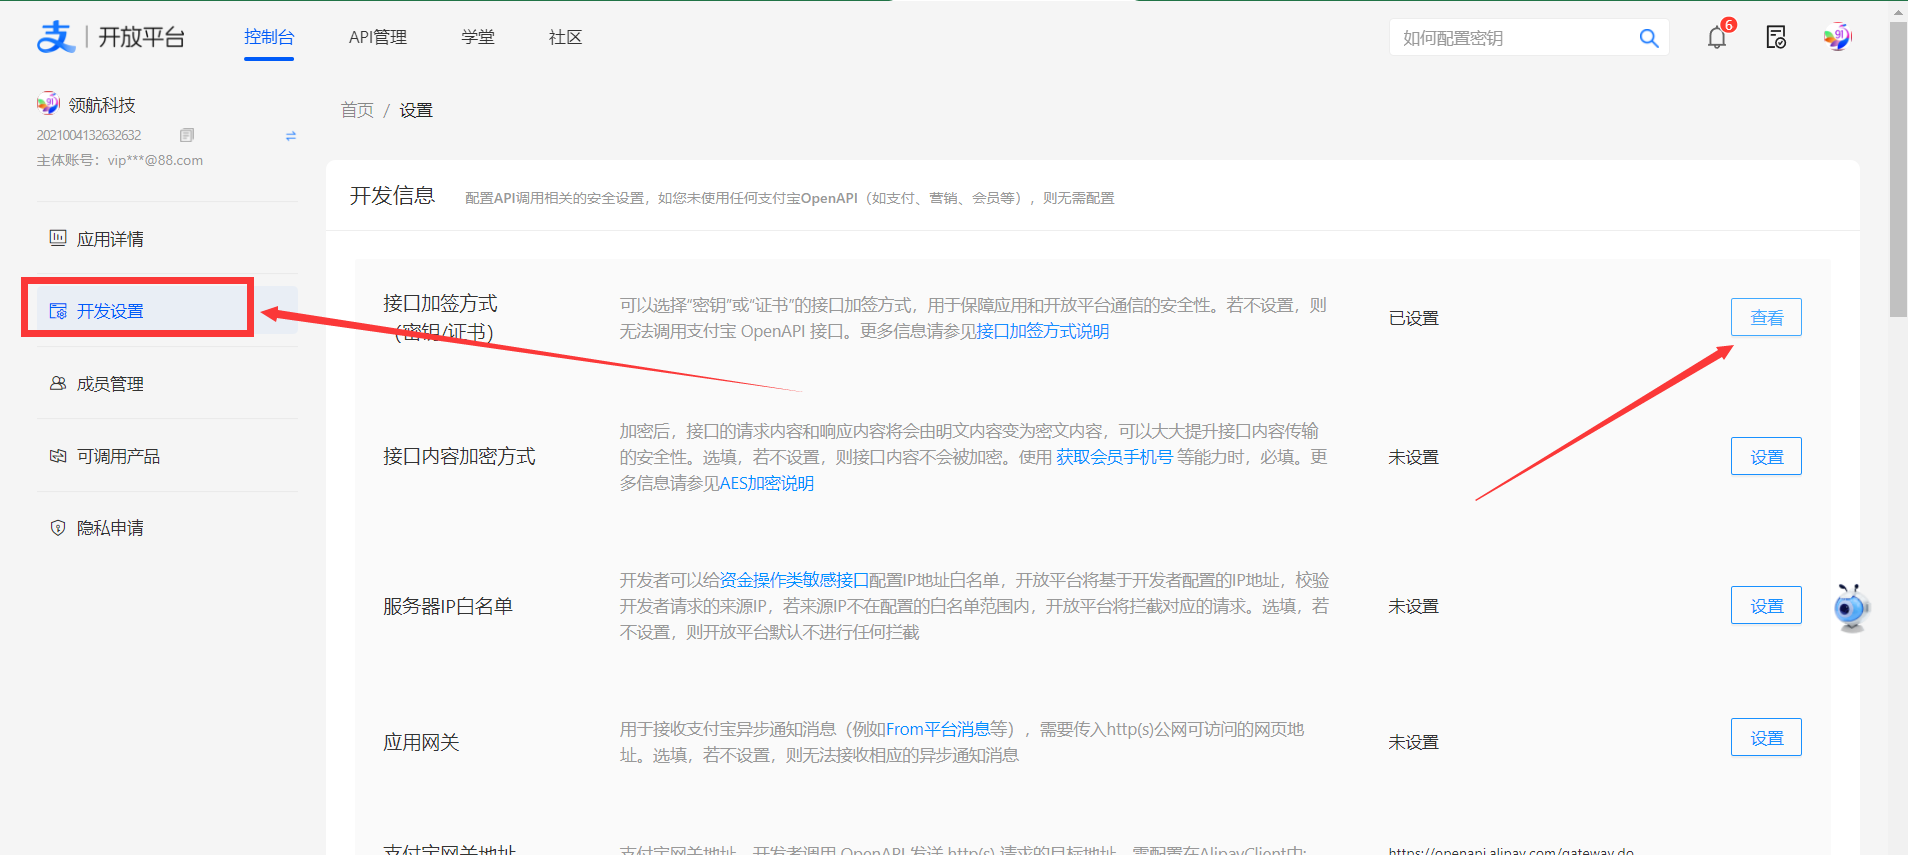1908x855 pixels.
Task: Open the notification bell icon
Action: point(1717,38)
